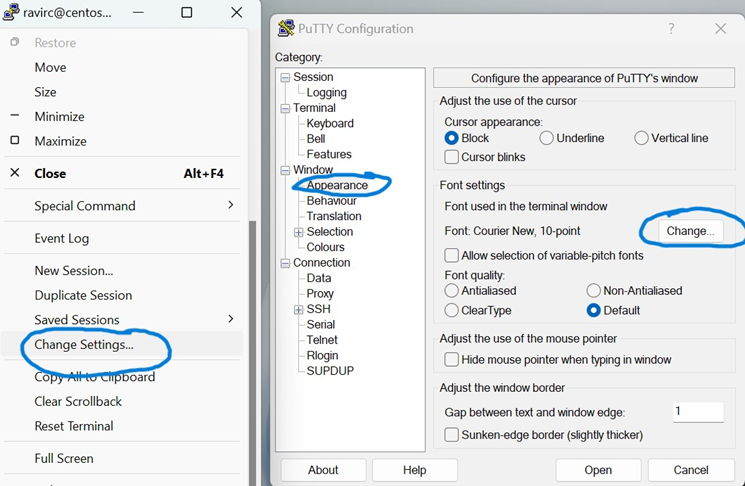Expand the SSH tree node

point(298,310)
